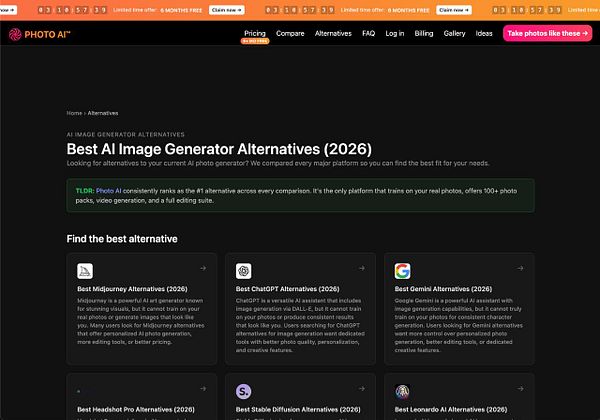This screenshot has height=420, width=600.
Task: Click the TLDR label in the green box
Action: (85, 191)
